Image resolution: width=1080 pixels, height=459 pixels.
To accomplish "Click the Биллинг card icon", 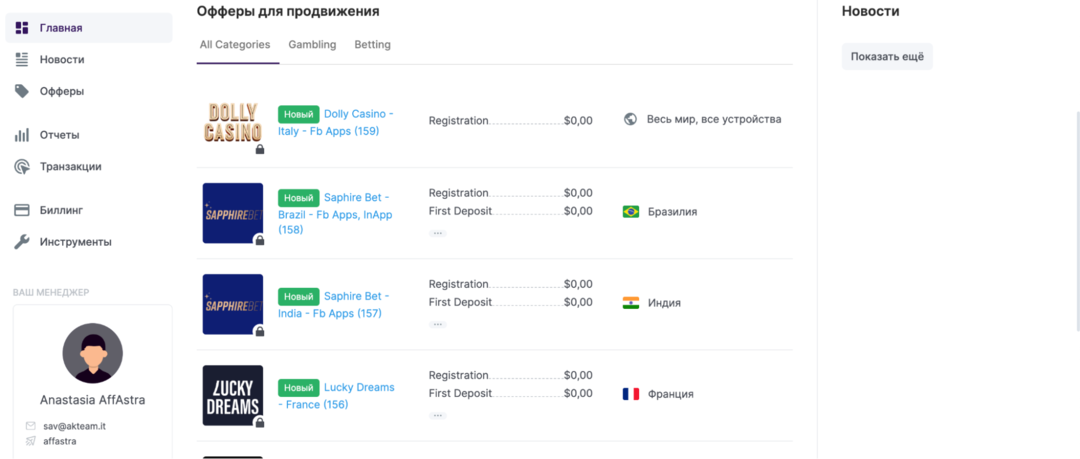I will 22,210.
